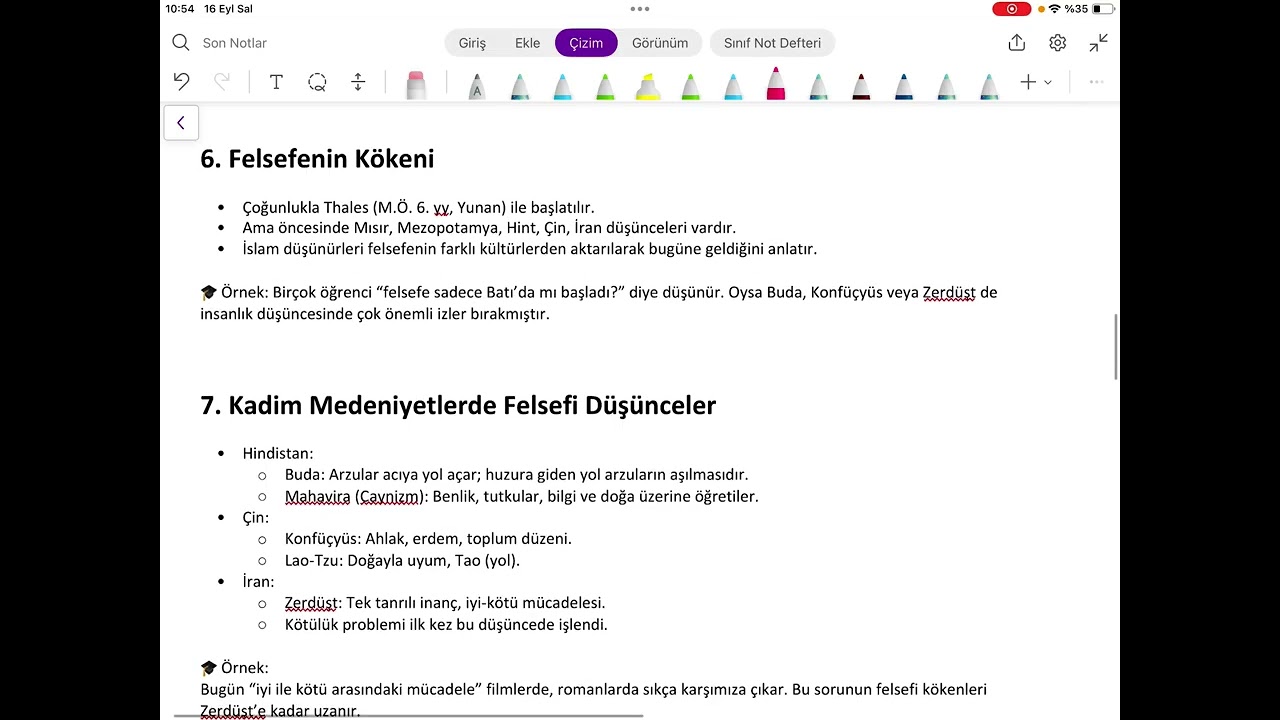Expand the dropdown arrow beside the plus

(1048, 82)
